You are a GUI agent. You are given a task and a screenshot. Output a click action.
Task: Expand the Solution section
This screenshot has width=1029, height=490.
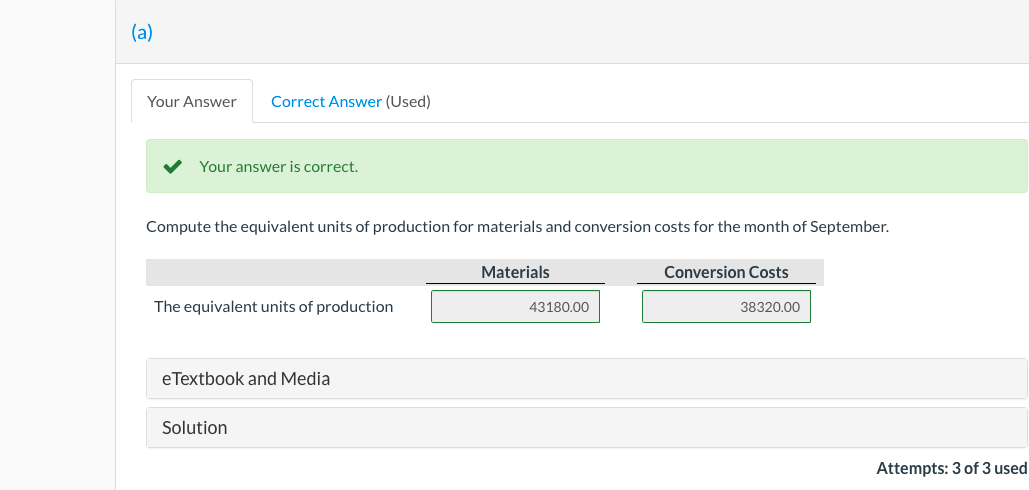586,428
